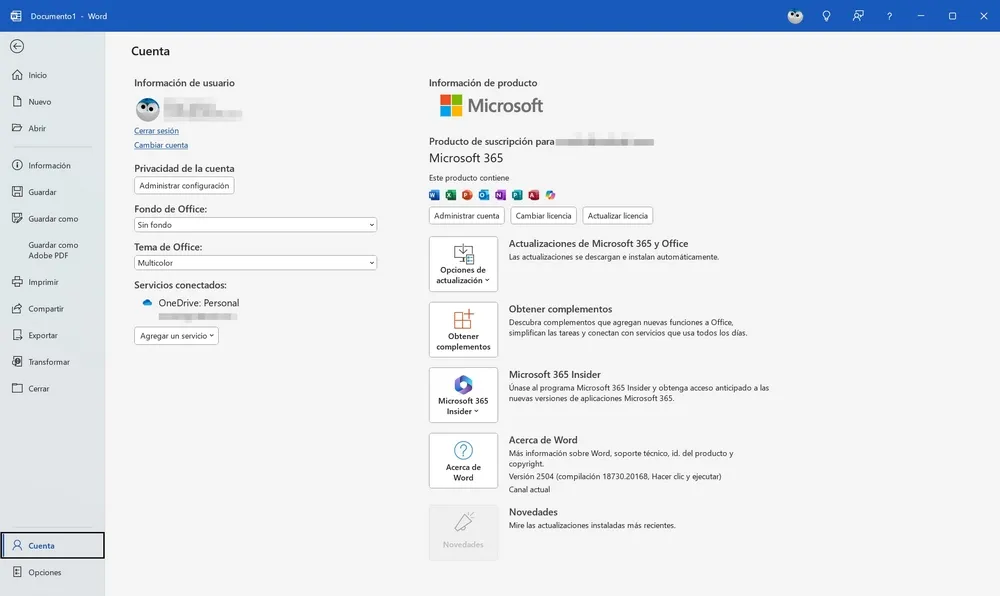1000x596 pixels.
Task: Click the Outlook icon in product apps row
Action: click(x=484, y=195)
